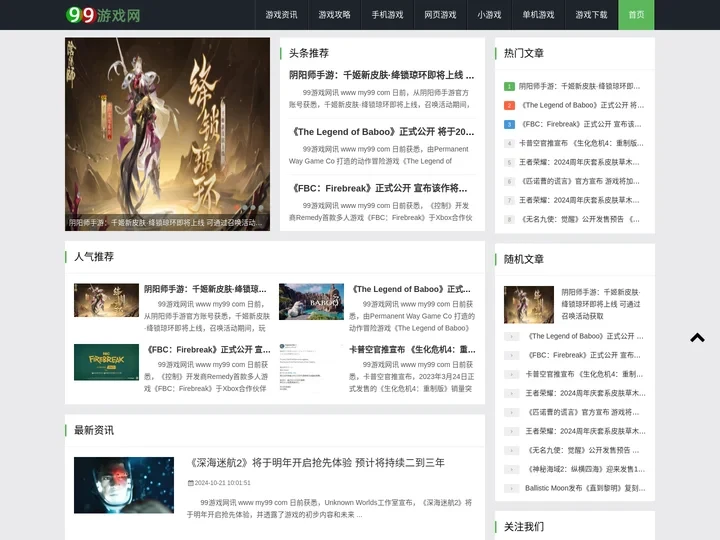Click the 阴阳师 thumbnail in 随机文章

529,305
